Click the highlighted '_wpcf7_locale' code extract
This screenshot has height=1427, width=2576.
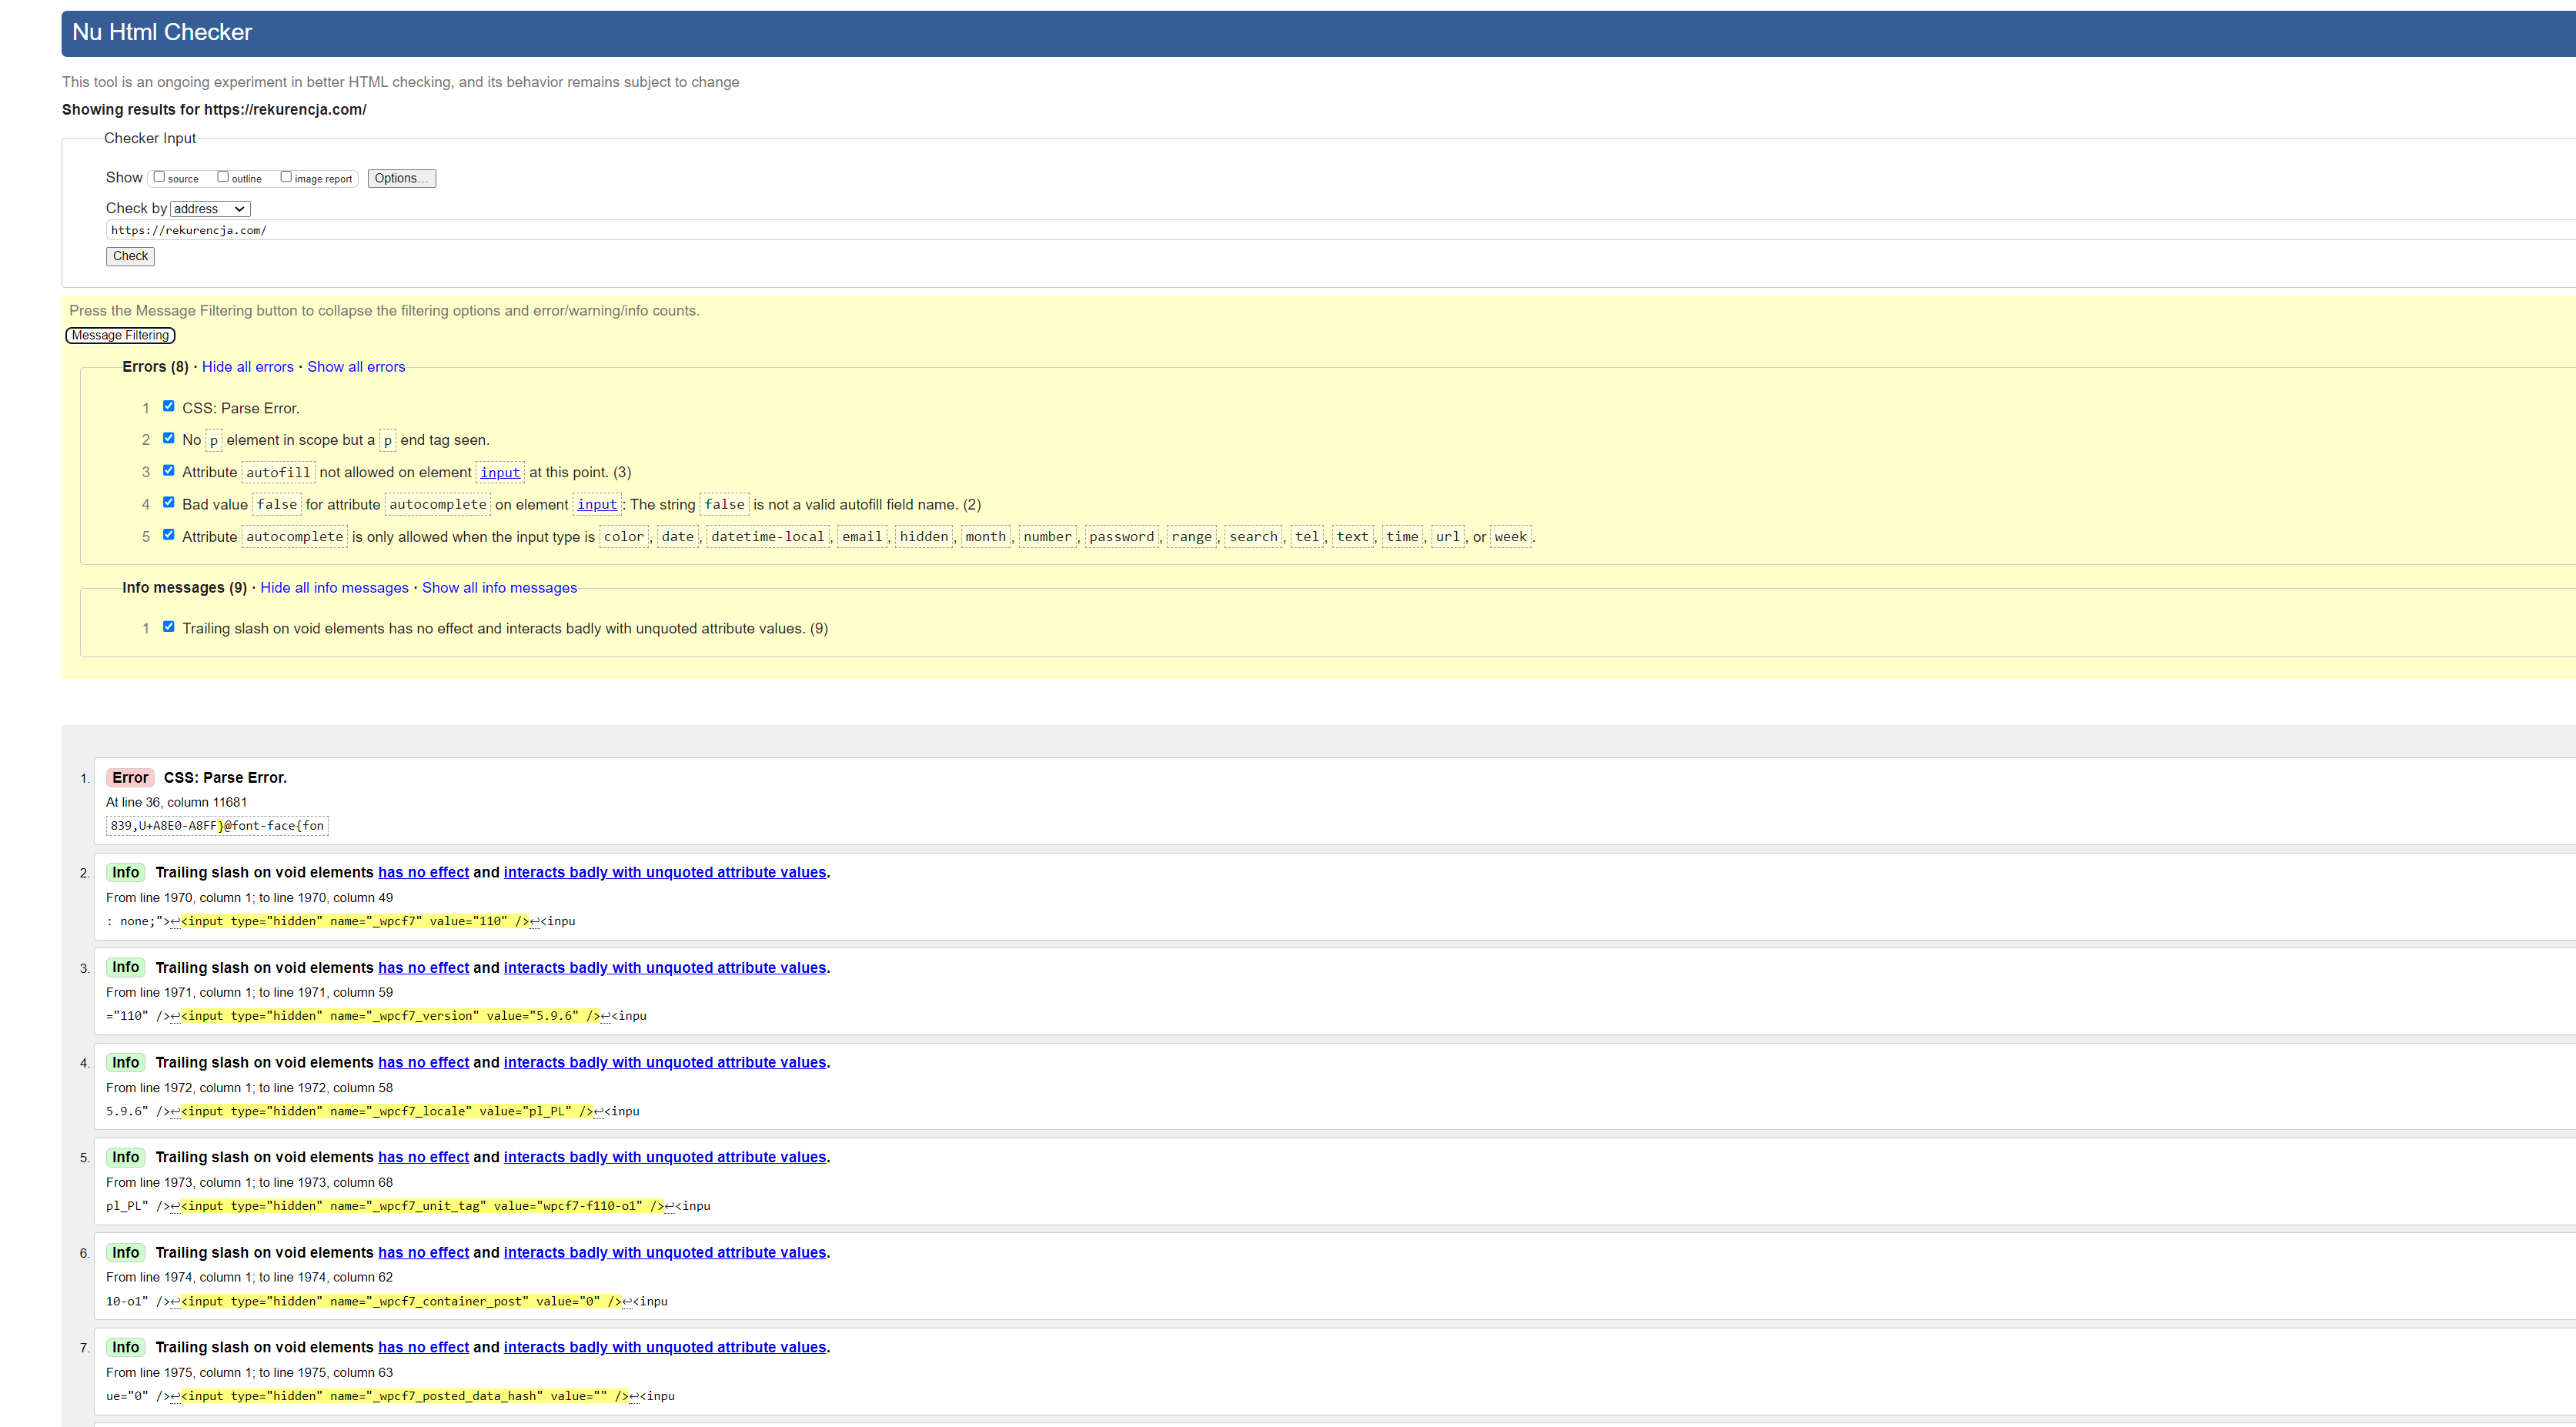pyautogui.click(x=387, y=1112)
